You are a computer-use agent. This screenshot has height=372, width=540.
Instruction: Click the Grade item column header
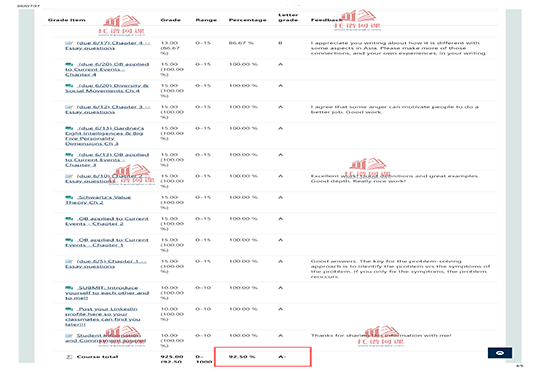coord(66,20)
